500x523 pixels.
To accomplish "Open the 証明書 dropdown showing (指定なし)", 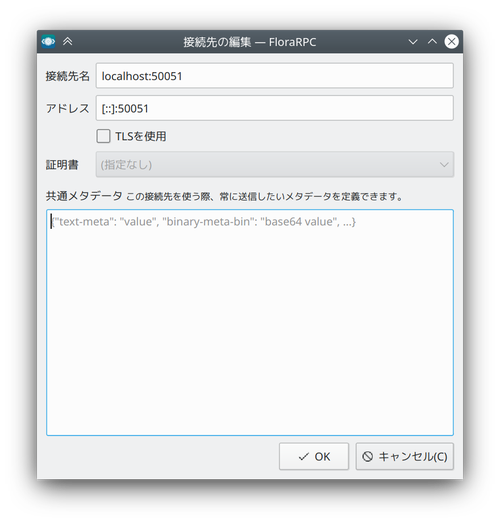I will tap(275, 164).
